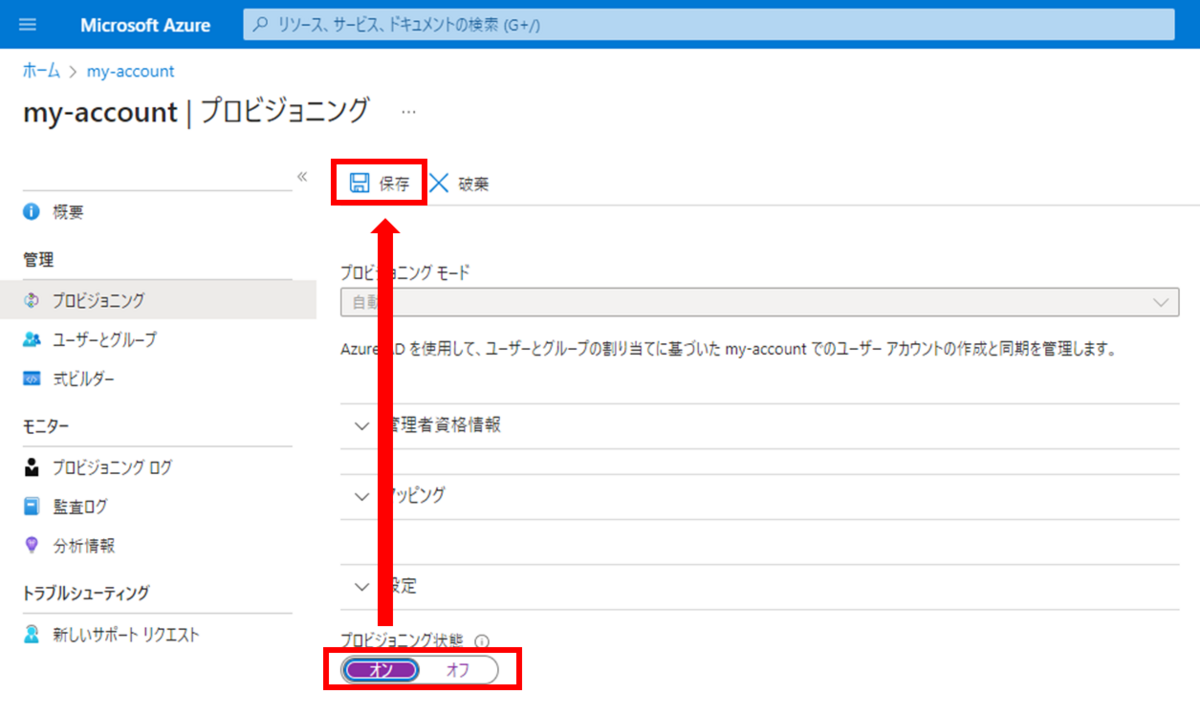Click the 式ビルダー icon
This screenshot has width=1200, height=715.
(x=31, y=379)
